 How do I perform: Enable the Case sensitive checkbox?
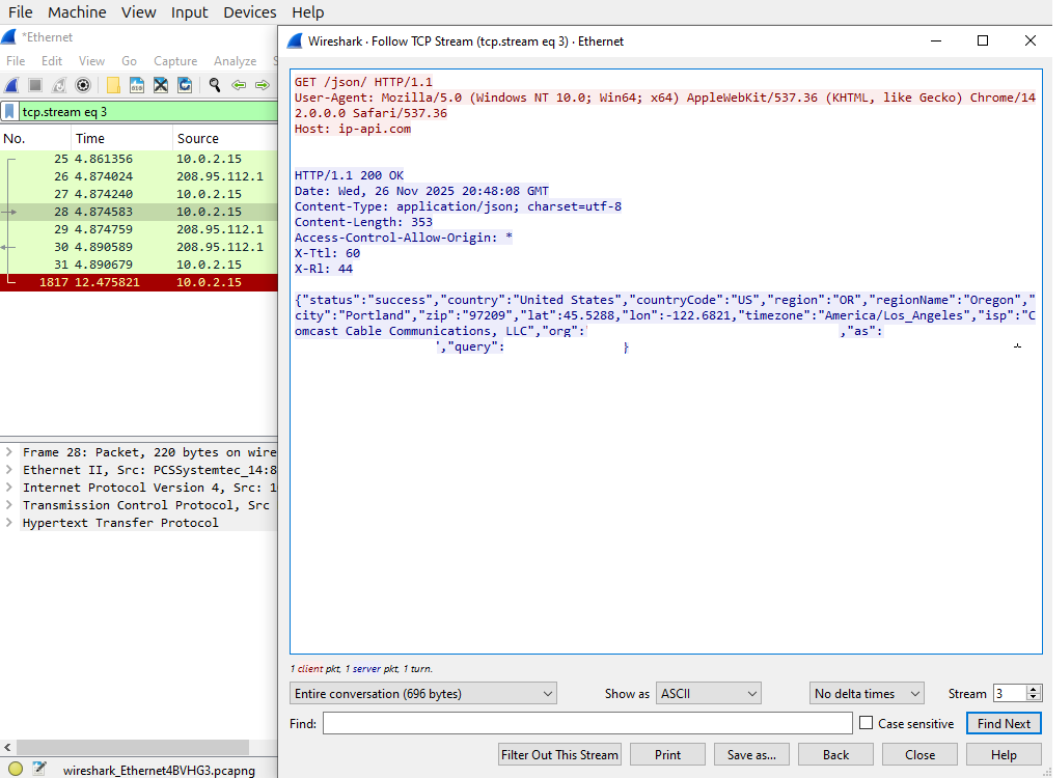pyautogui.click(x=866, y=723)
